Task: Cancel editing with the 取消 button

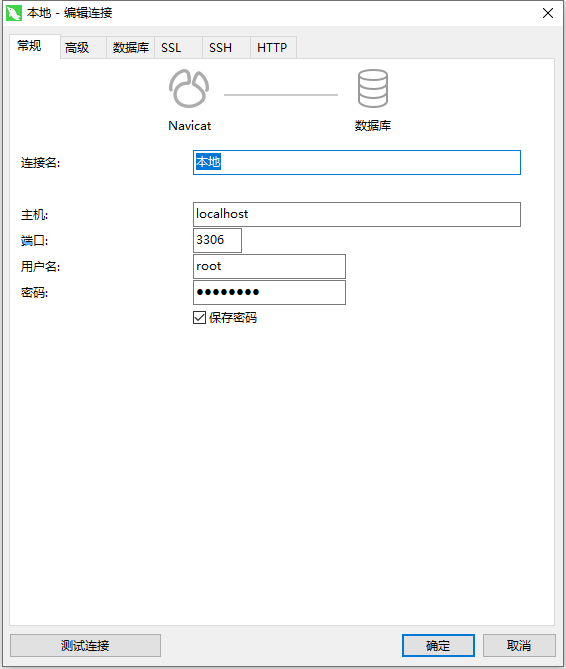Action: (x=519, y=645)
